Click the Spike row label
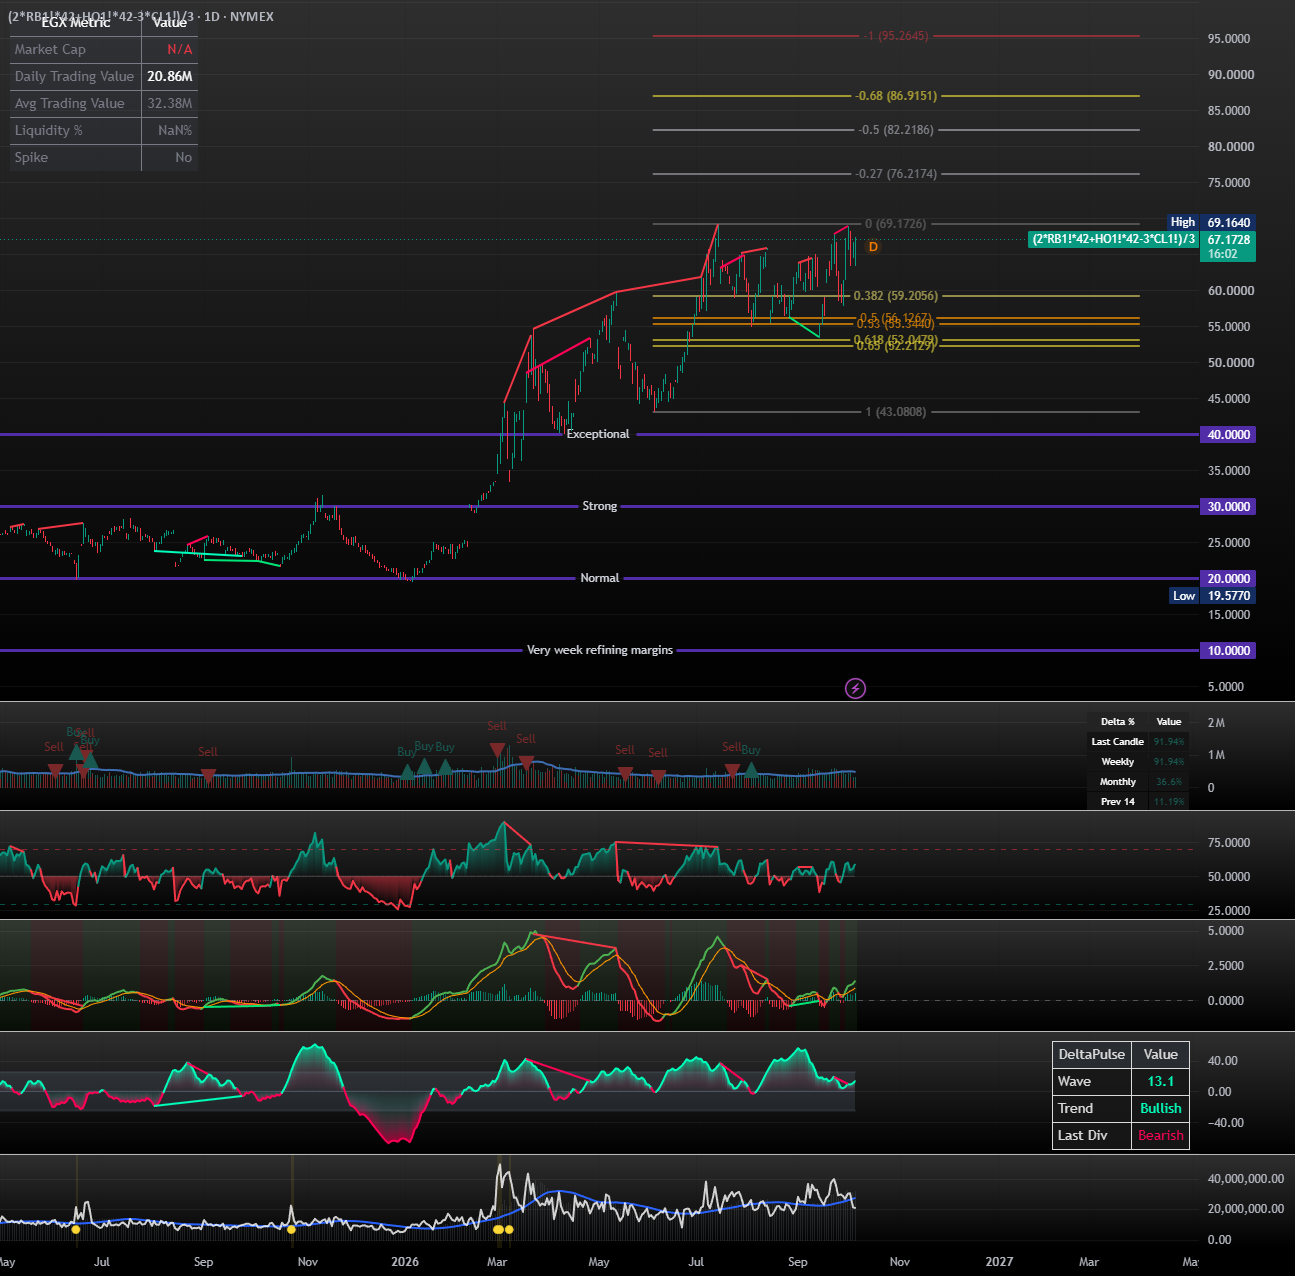Screen dimensions: 1295x1276 (31, 158)
